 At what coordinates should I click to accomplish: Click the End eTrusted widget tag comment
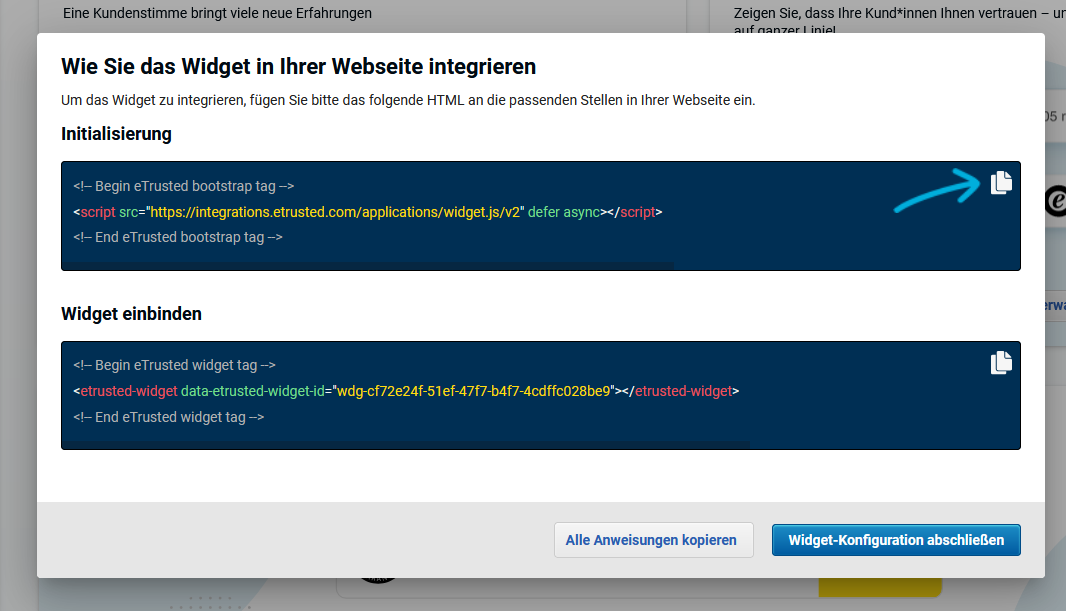coord(169,417)
